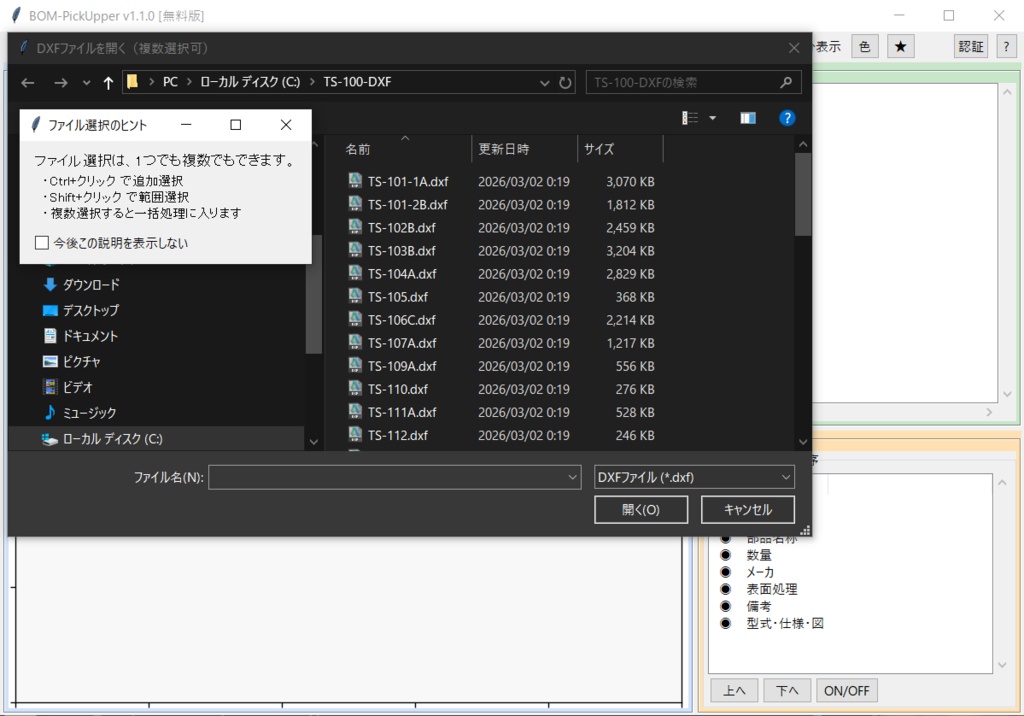Open help with the blue question icon

787,118
